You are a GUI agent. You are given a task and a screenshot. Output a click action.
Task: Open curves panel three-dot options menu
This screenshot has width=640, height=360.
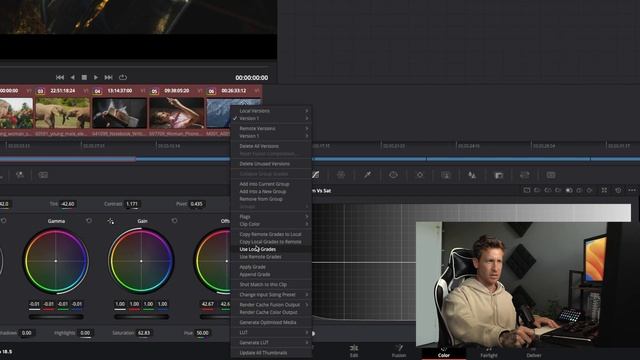click(x=632, y=190)
